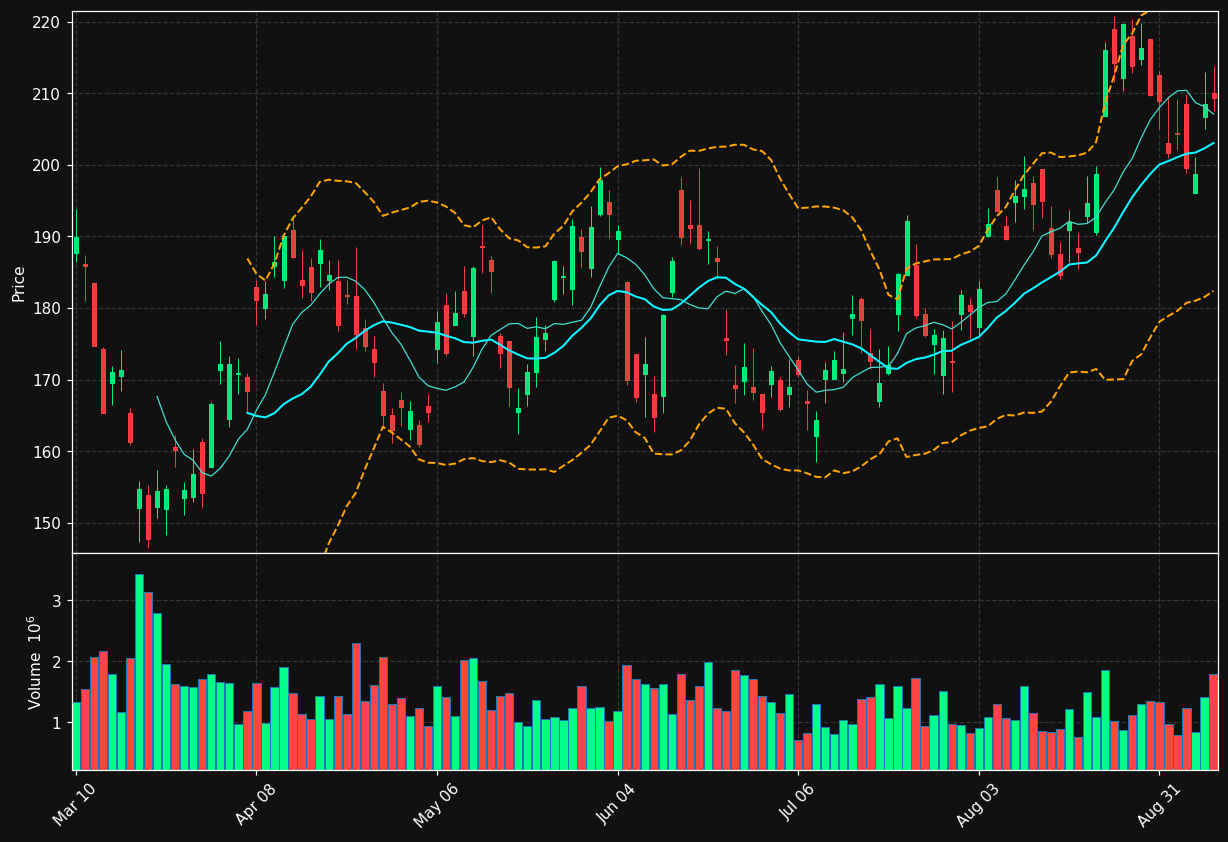
Task: Click the last red volume bar at right edge
Action: 1213,722
